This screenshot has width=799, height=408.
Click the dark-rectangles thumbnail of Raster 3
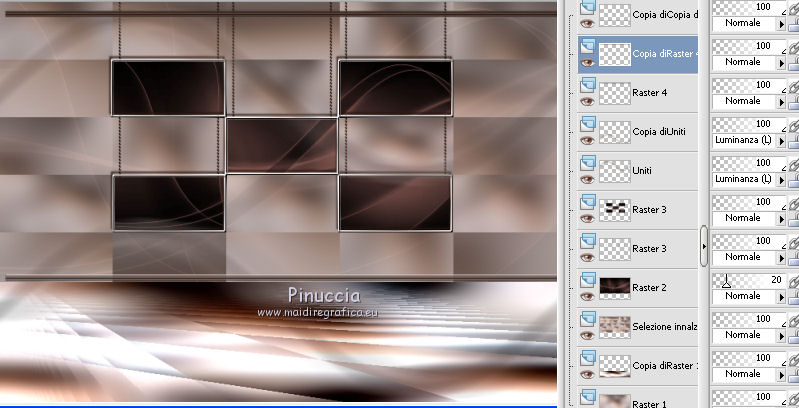click(615, 209)
